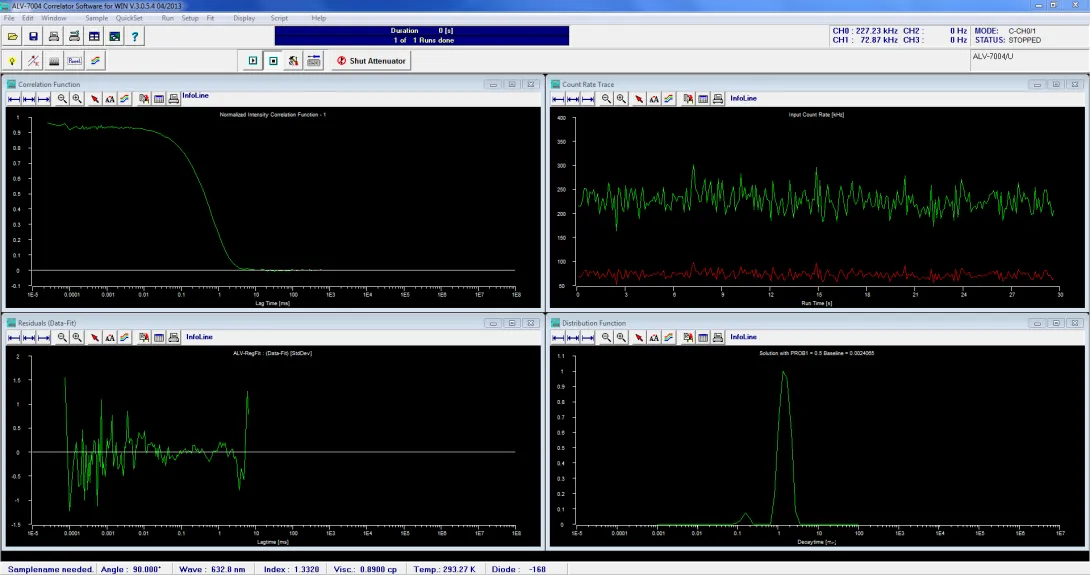Screen dimensions: 1090x575
Task: Open the QuickSet menu
Action: [x=129, y=18]
